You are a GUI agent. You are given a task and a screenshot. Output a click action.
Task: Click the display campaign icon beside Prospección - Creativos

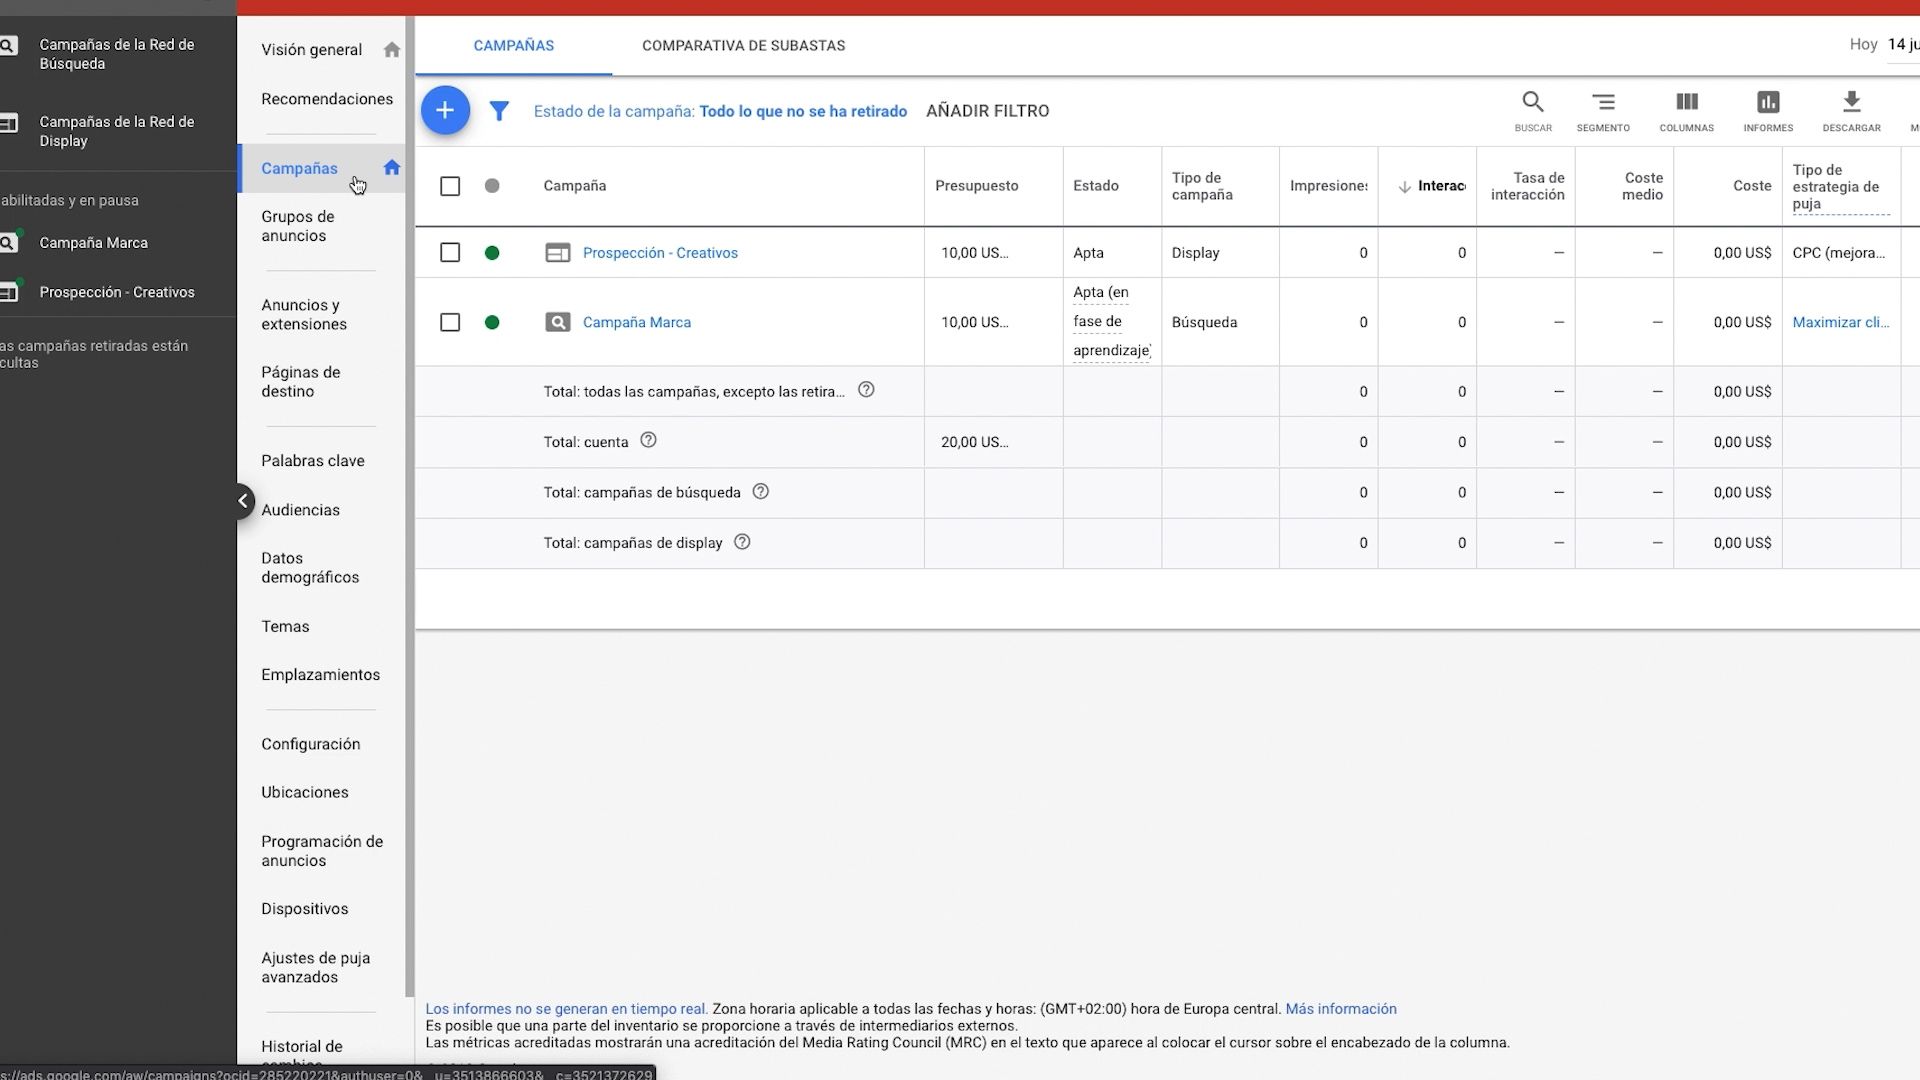click(x=558, y=253)
